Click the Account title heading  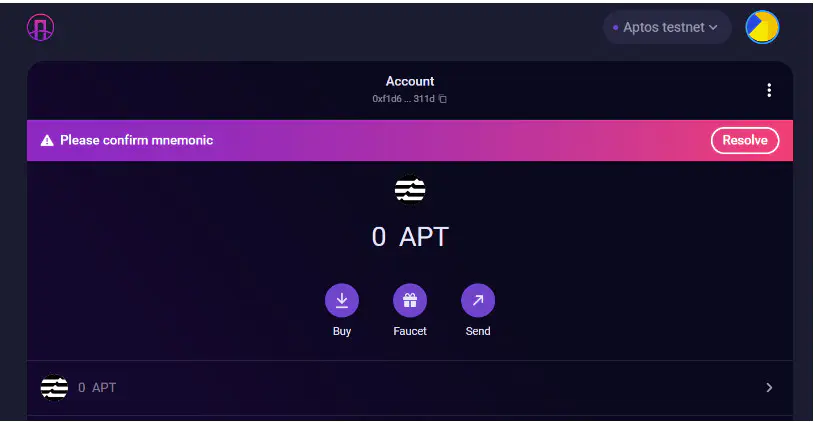click(x=410, y=81)
